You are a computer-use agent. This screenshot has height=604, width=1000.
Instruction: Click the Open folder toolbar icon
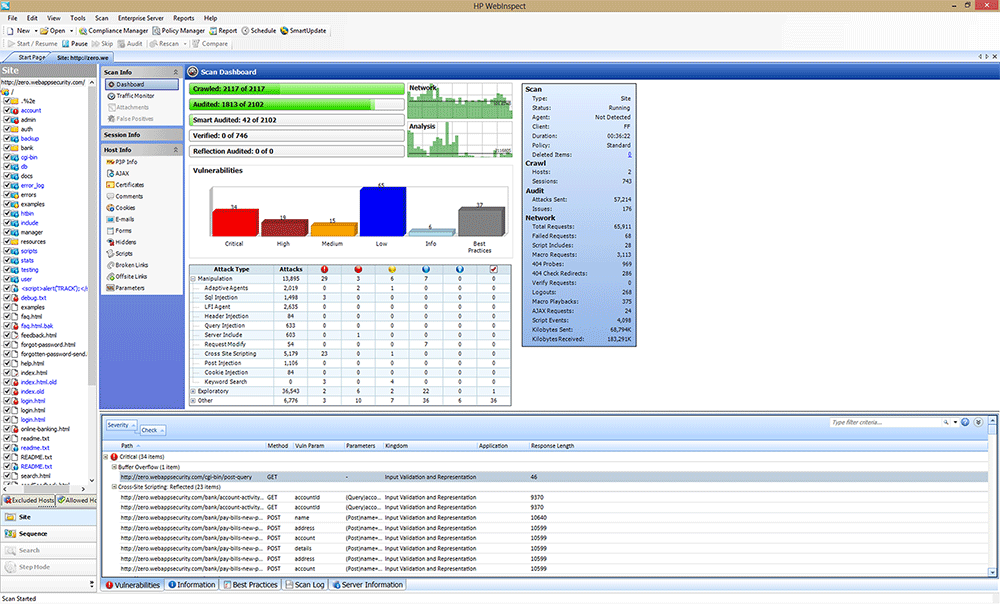pyautogui.click(x=44, y=31)
